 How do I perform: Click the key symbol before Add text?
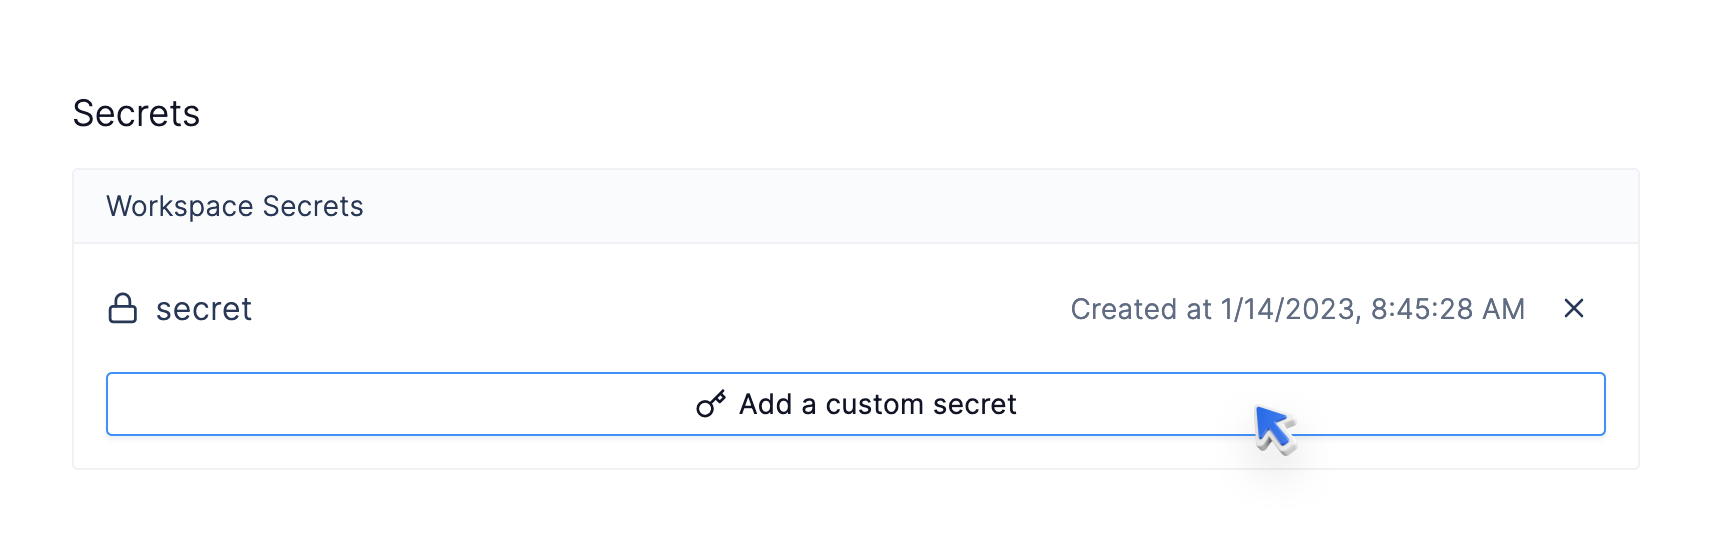point(711,404)
